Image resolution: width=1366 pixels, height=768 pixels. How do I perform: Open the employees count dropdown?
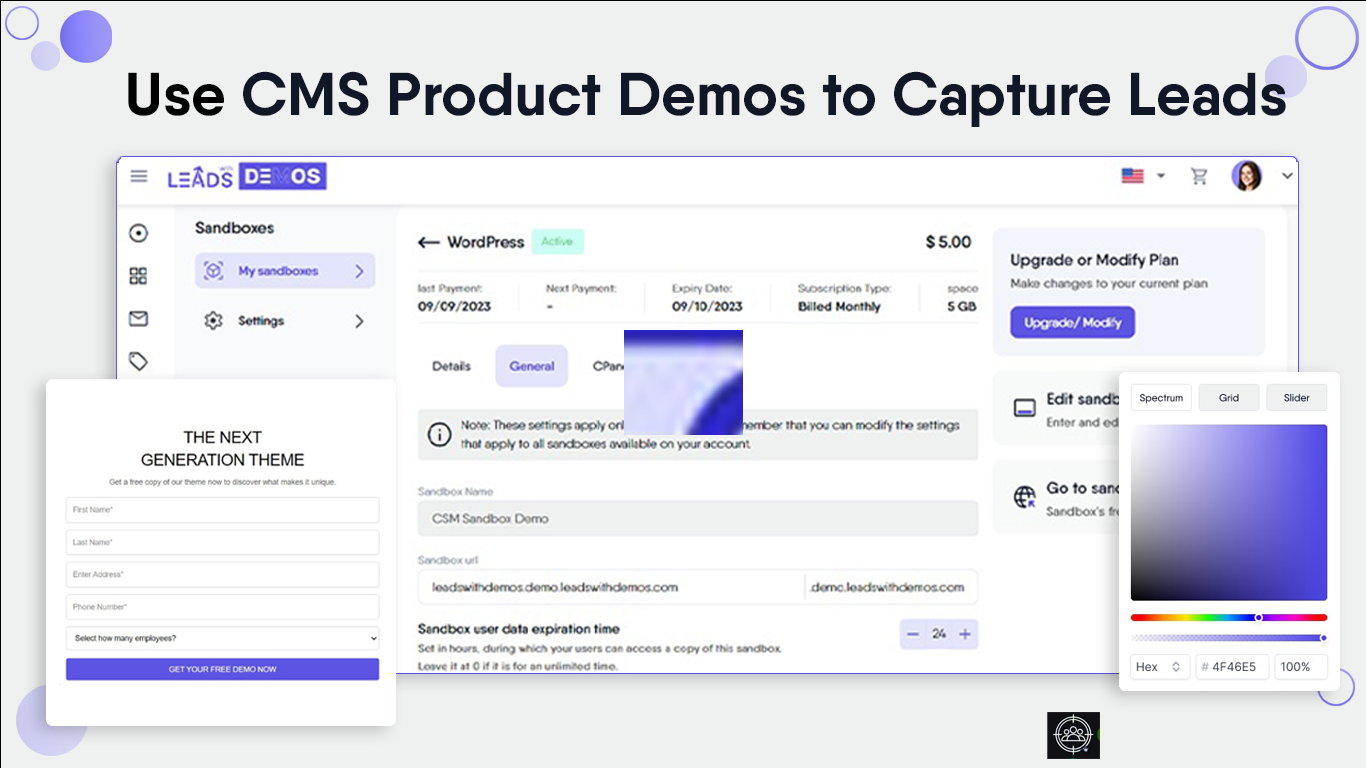[x=222, y=638]
